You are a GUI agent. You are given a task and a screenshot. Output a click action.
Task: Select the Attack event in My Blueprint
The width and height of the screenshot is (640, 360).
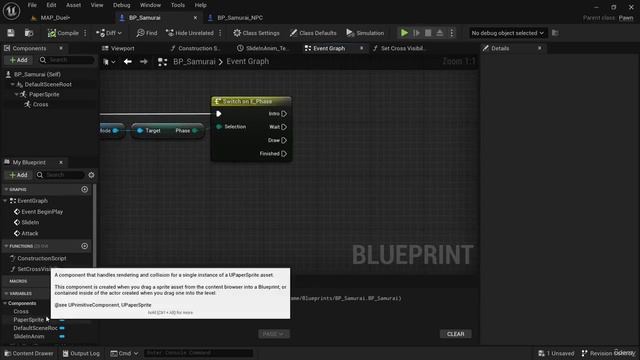coord(30,233)
